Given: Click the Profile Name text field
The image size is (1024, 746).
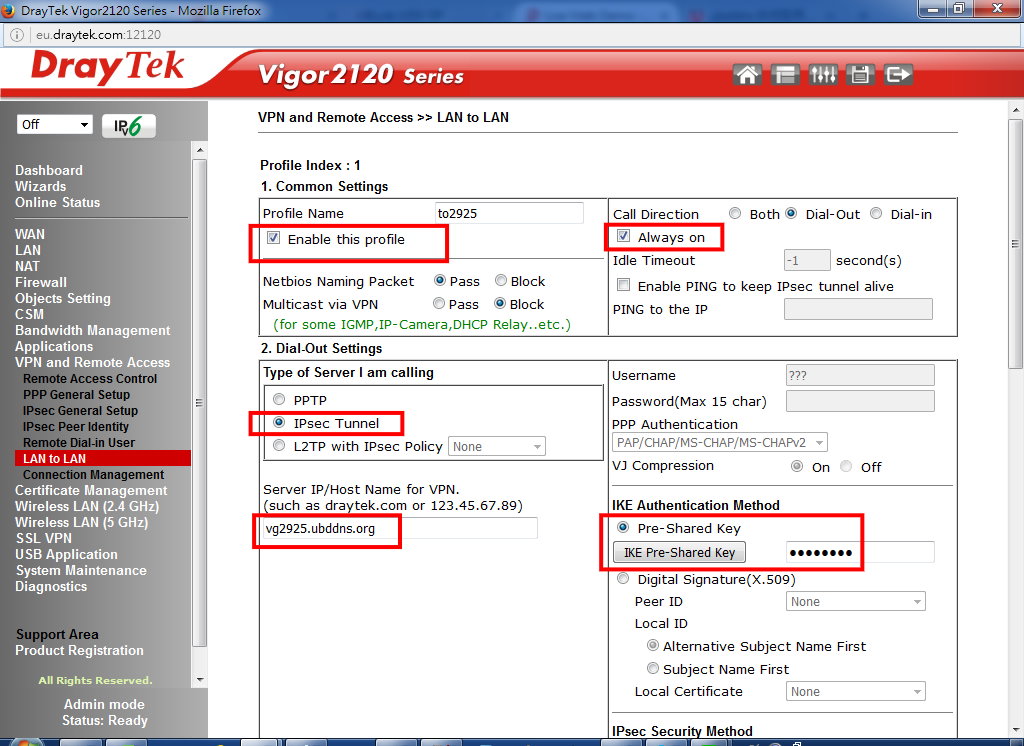Looking at the screenshot, I should coord(509,213).
